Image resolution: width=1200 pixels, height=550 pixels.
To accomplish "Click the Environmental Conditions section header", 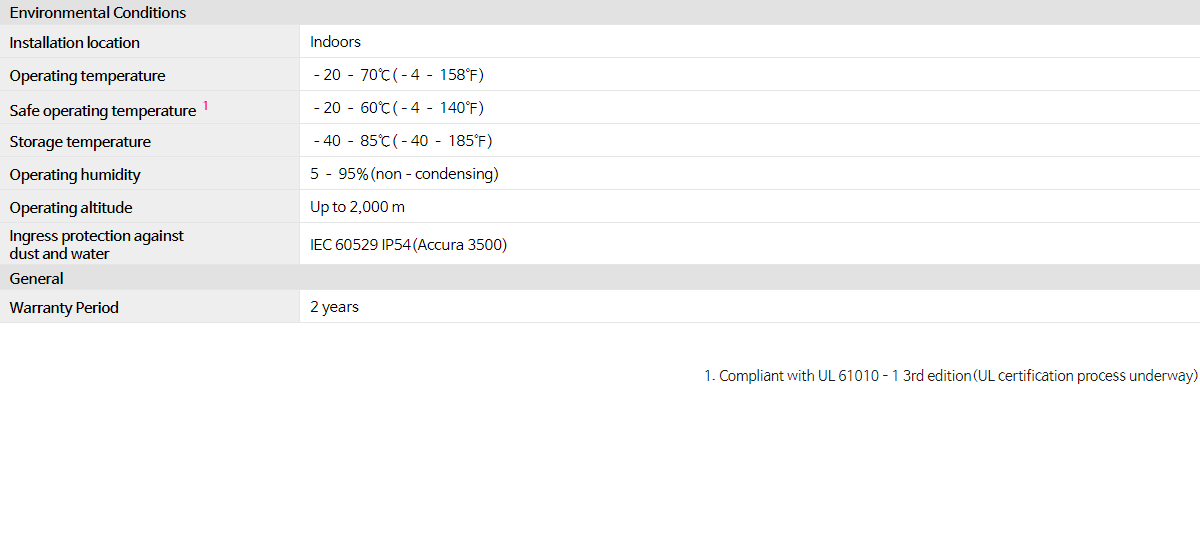I will coord(98,13).
